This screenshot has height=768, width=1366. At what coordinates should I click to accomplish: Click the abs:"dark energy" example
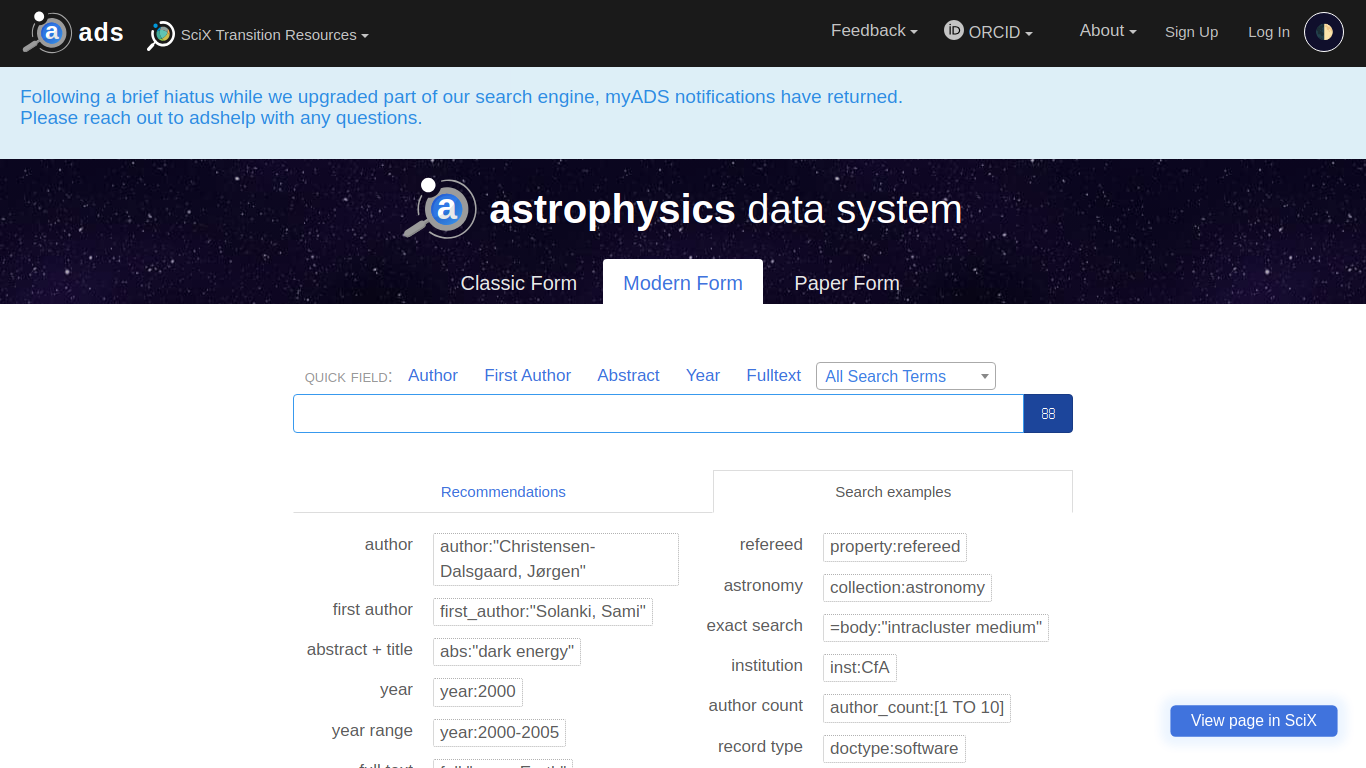[507, 652]
